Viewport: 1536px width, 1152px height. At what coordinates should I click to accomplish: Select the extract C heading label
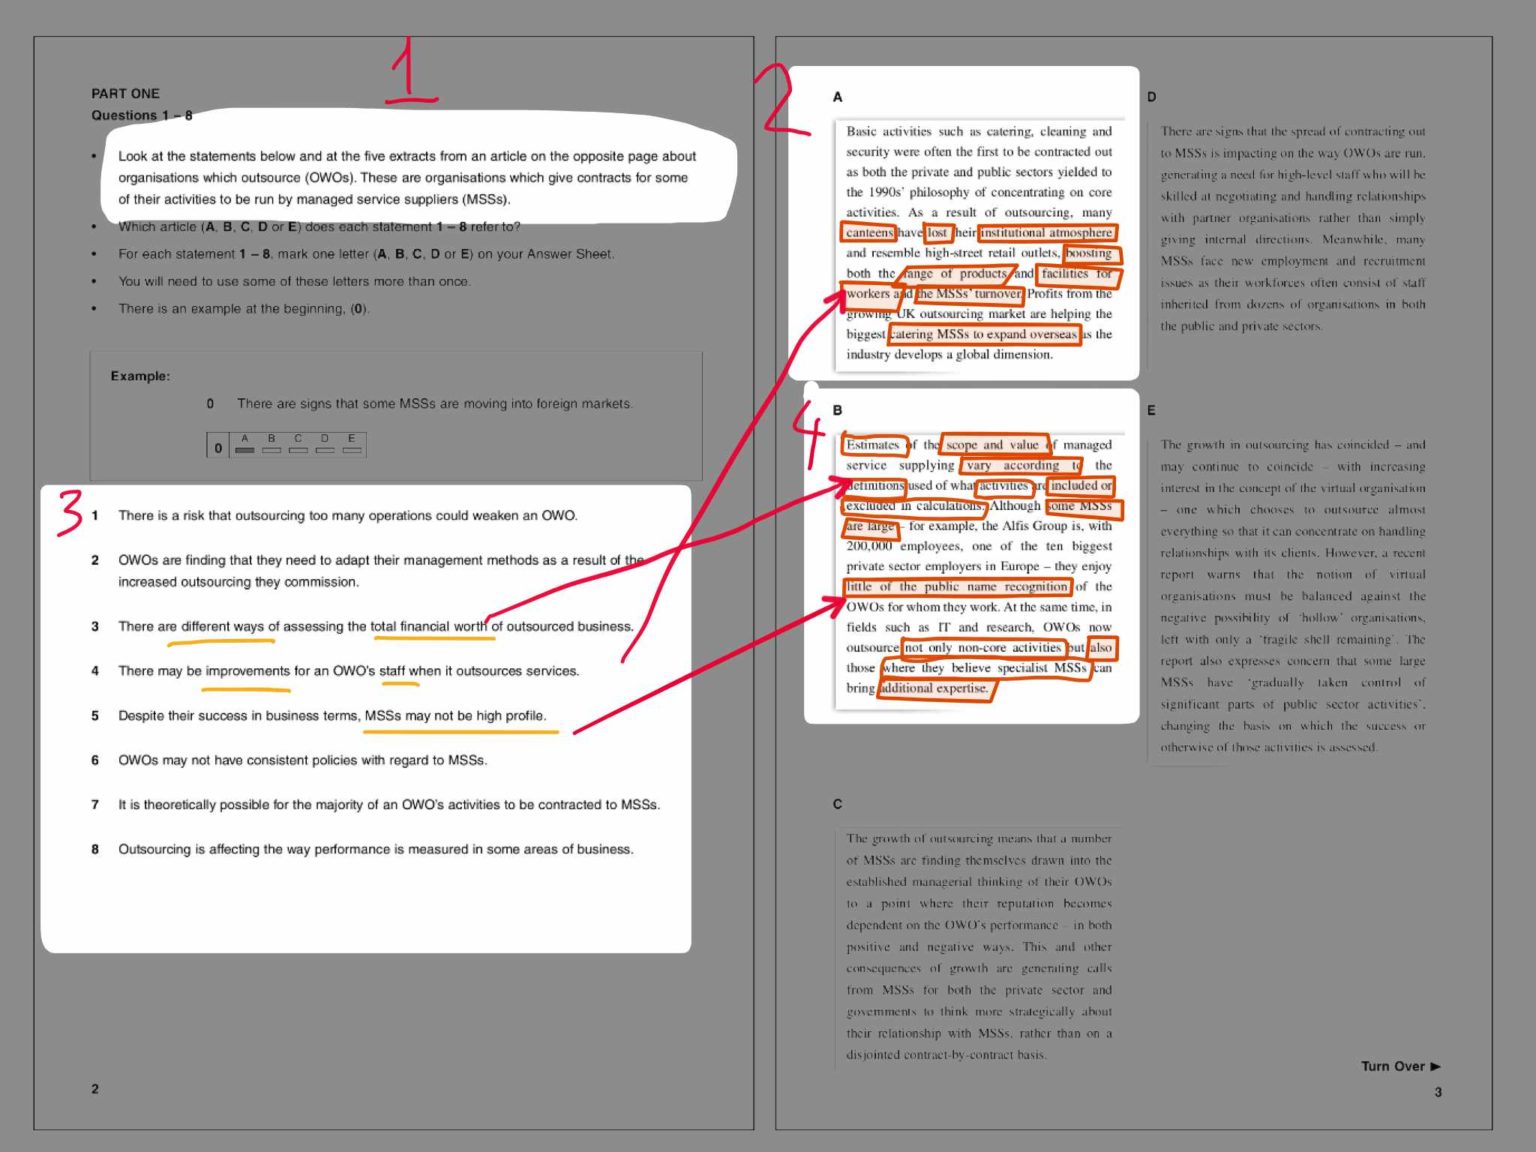tap(837, 803)
